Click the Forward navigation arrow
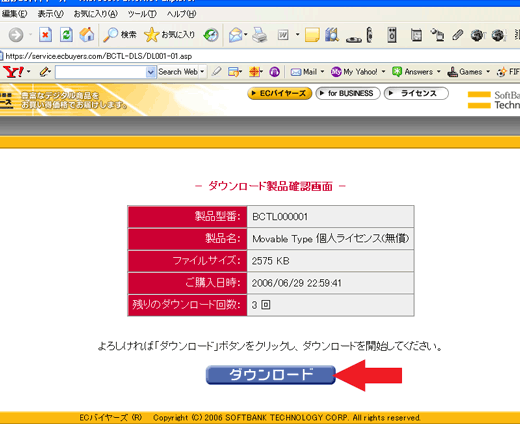Viewport: 520px width, 424px height. [x=16, y=35]
